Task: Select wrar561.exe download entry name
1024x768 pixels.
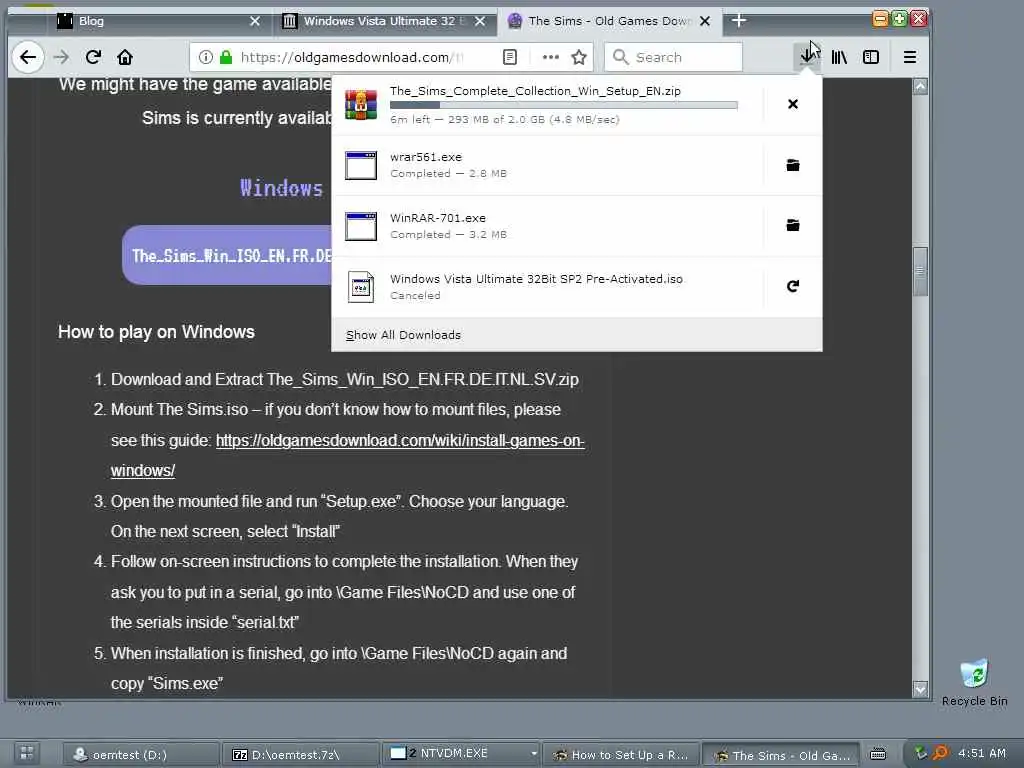Action: [426, 157]
